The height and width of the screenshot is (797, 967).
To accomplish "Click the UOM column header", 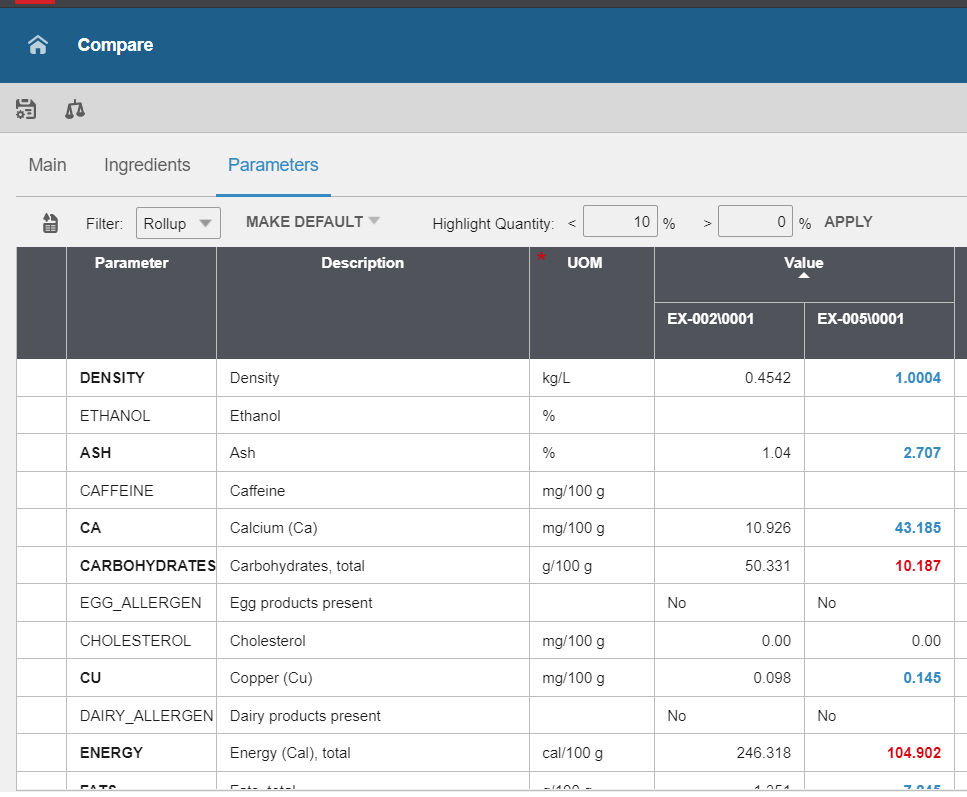I will point(585,263).
